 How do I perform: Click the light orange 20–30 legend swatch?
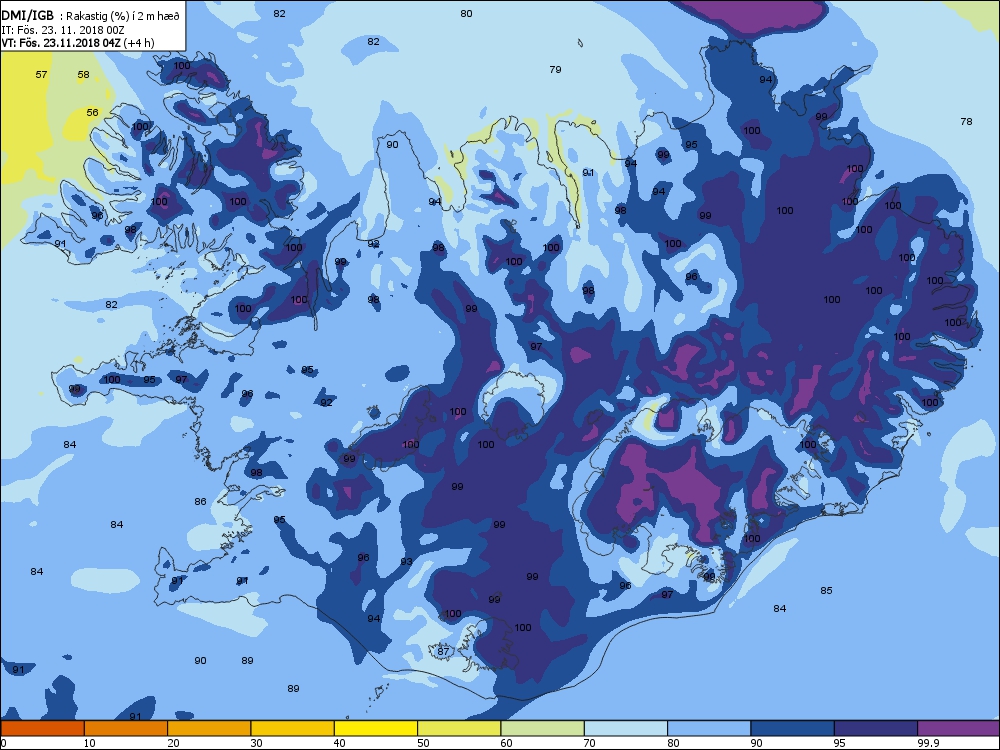[x=209, y=728]
